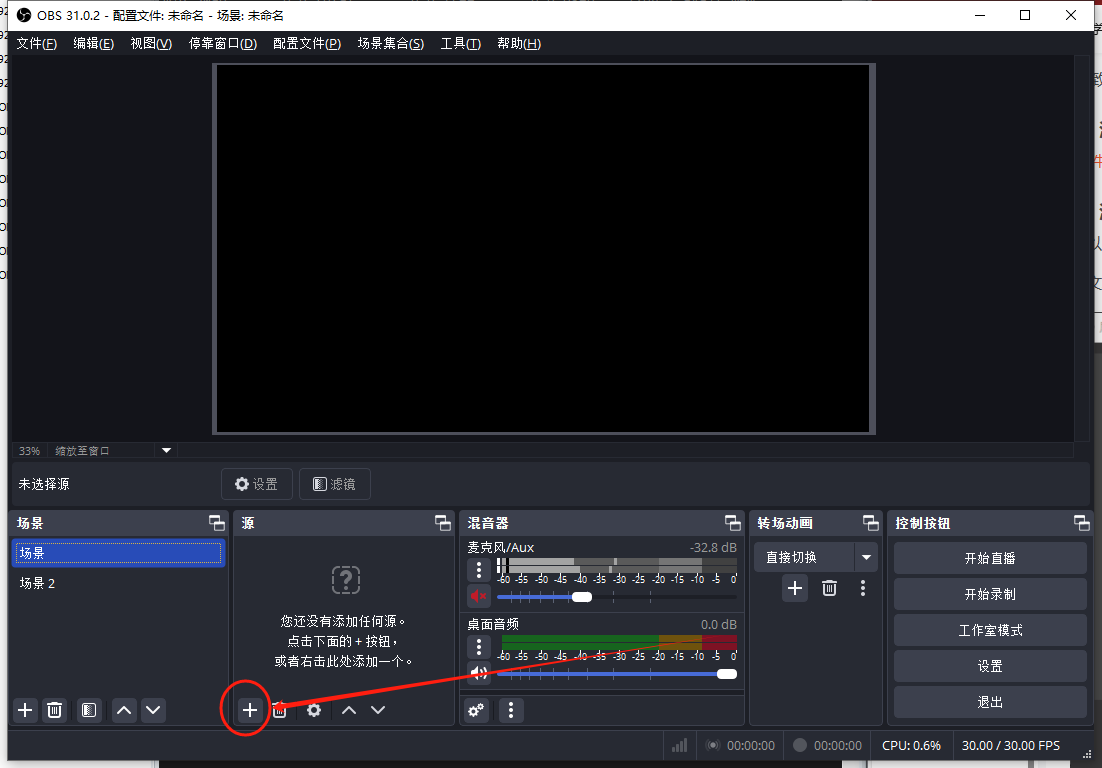
Task: Click the add source plus button
Action: [250, 710]
